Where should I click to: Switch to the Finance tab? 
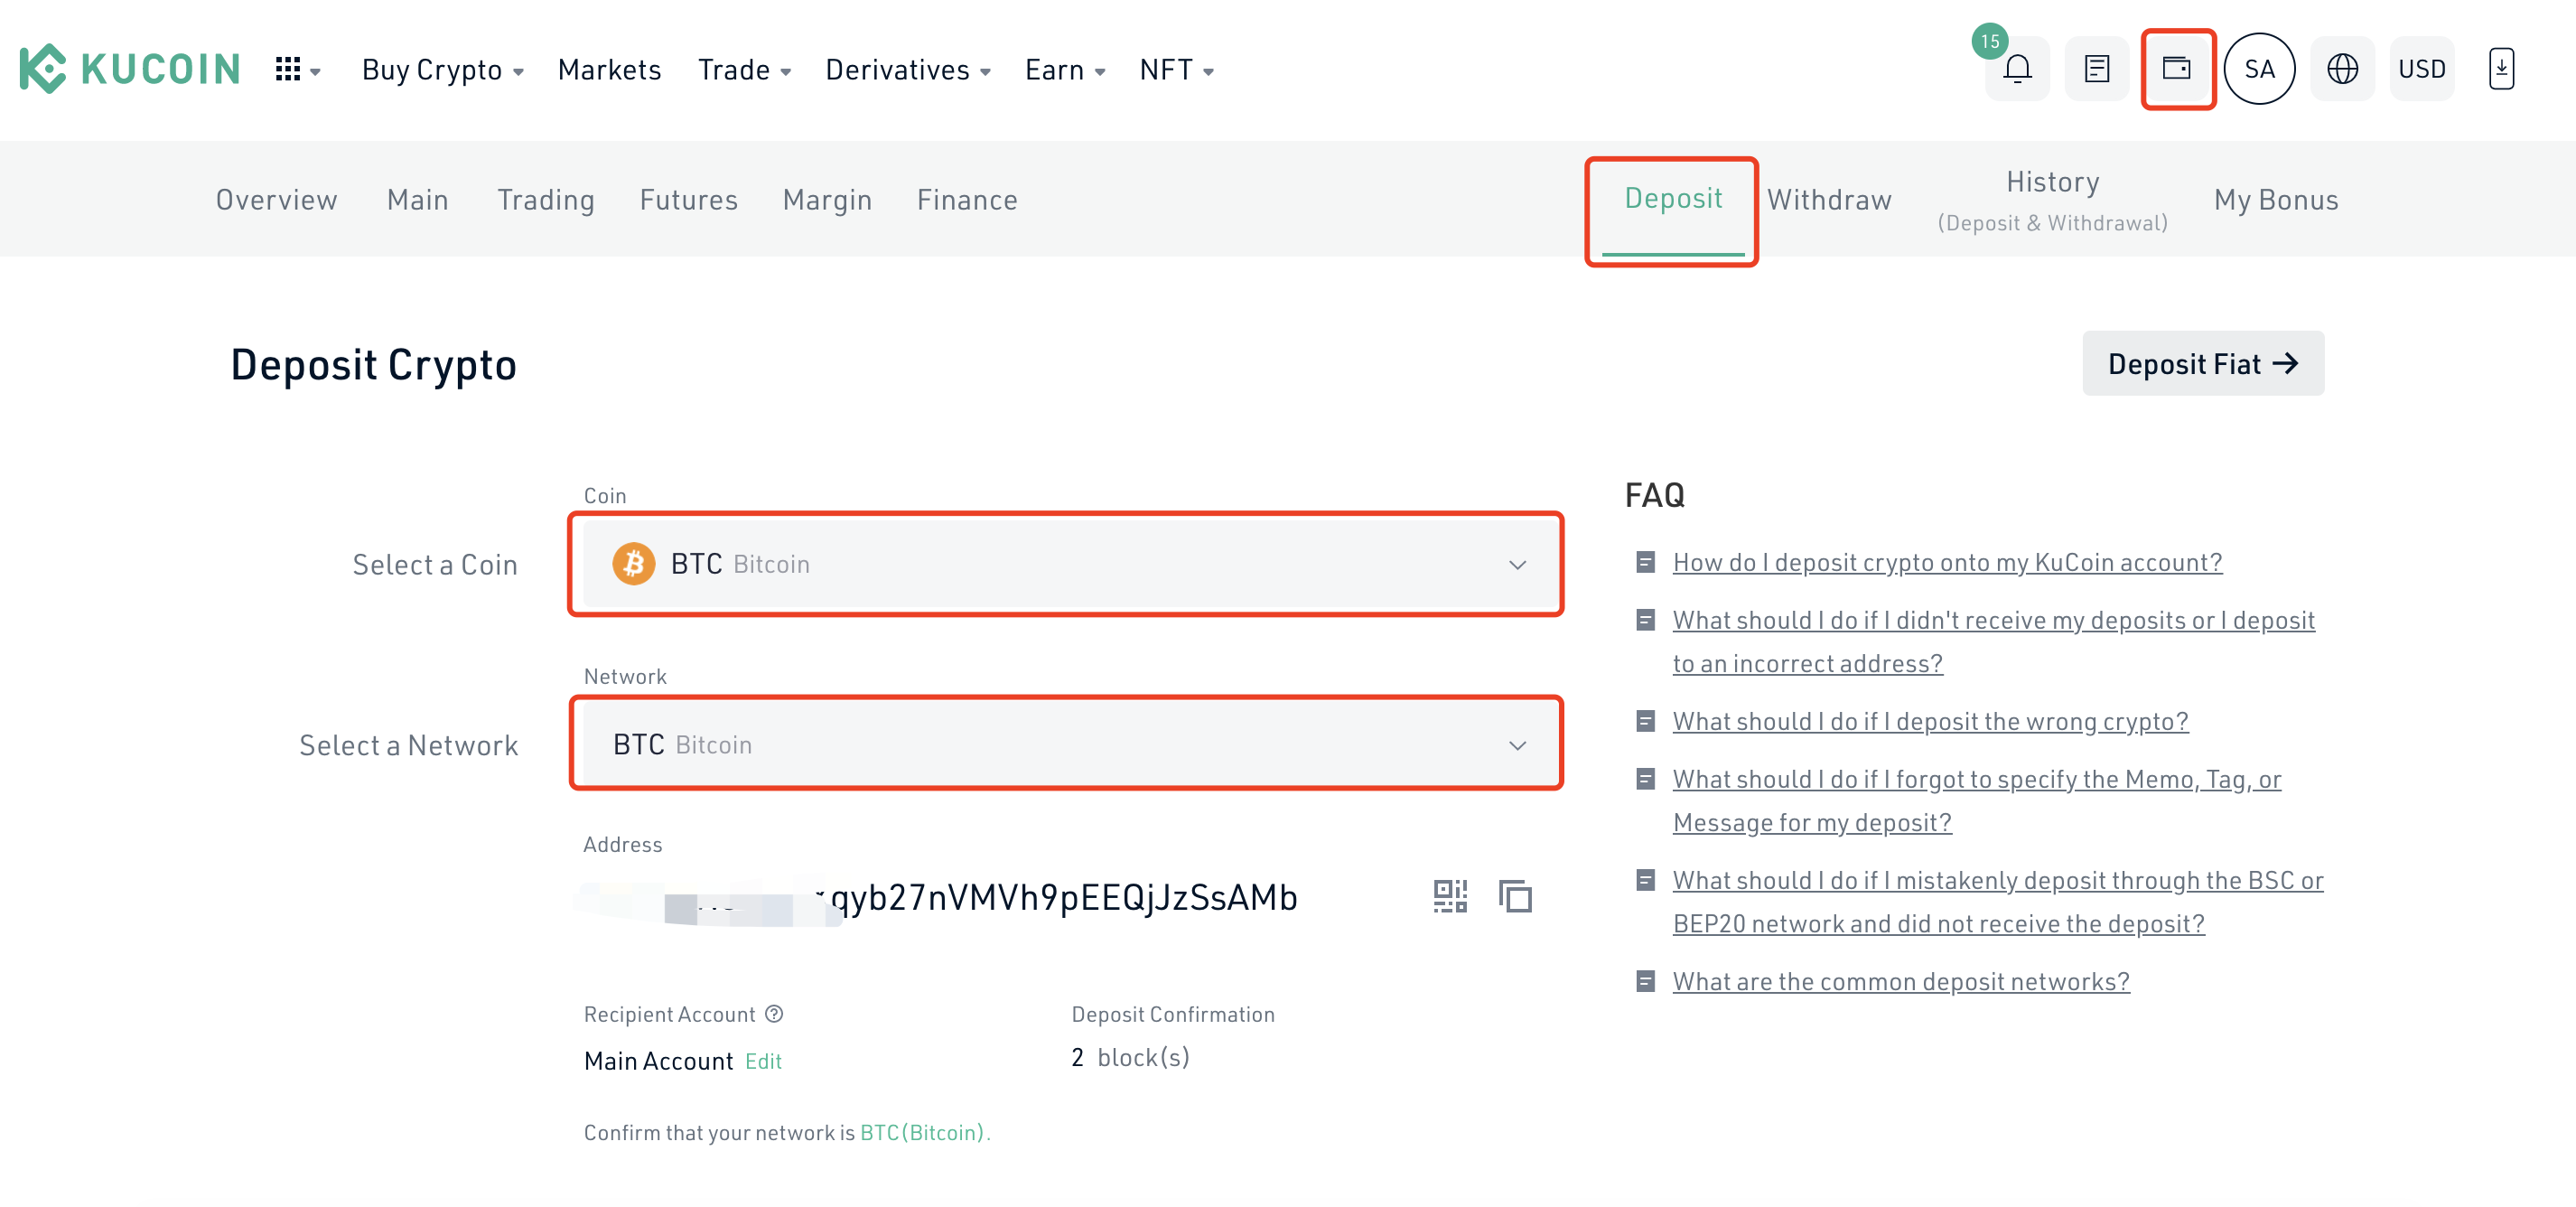[x=966, y=199]
